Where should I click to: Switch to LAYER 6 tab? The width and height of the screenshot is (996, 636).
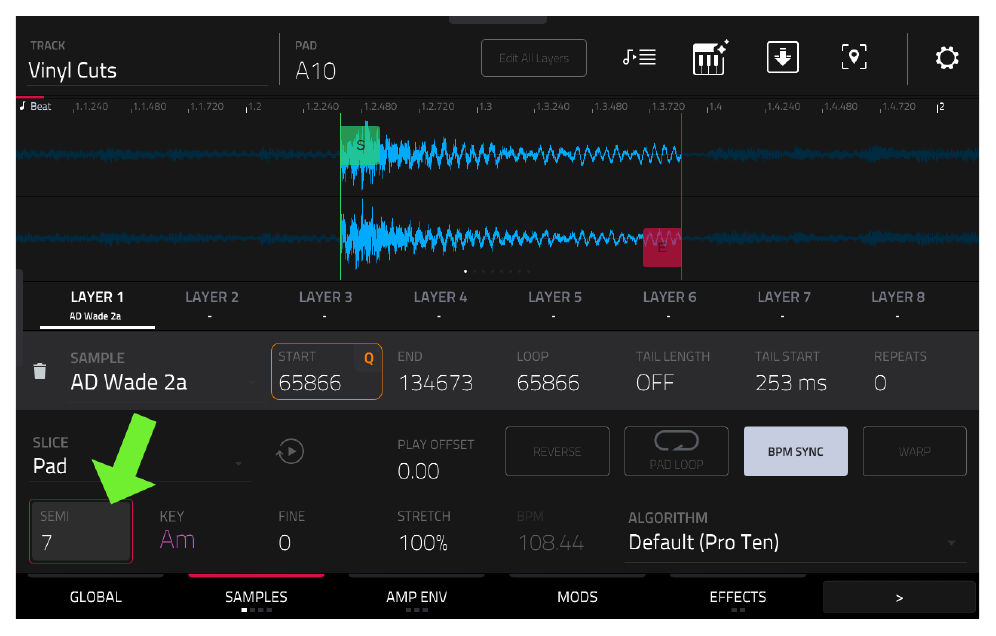[x=669, y=305]
